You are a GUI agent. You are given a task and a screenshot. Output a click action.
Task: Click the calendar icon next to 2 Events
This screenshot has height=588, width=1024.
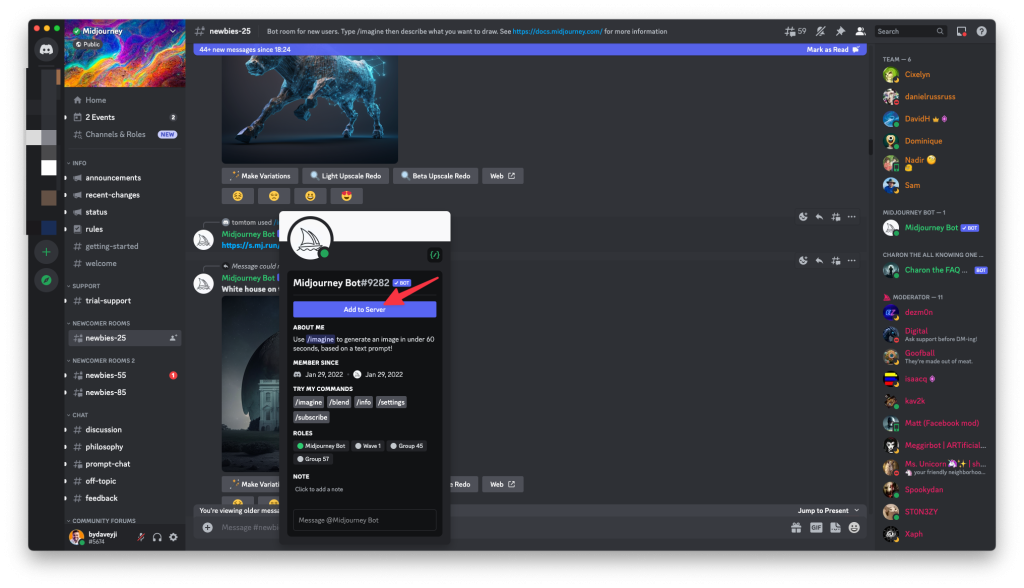(78, 118)
